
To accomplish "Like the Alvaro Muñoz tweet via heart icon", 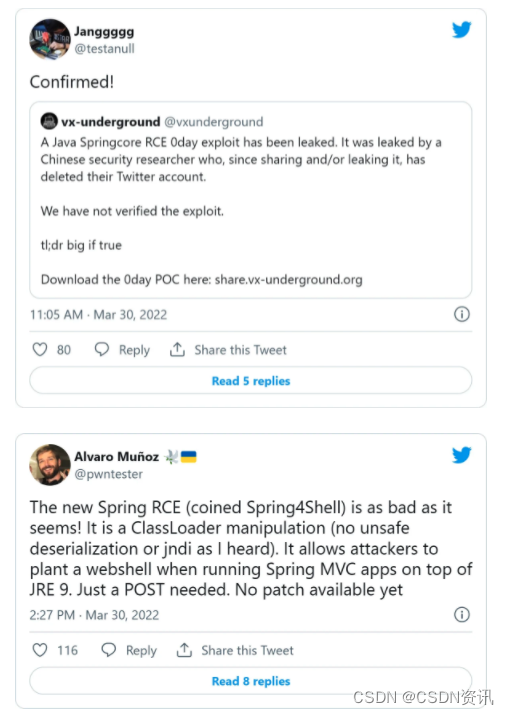I will 40,650.
